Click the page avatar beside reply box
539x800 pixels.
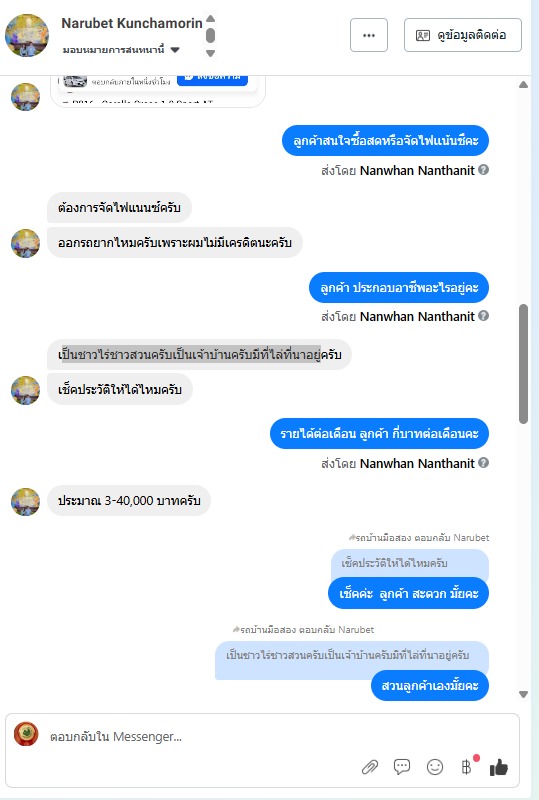26,734
